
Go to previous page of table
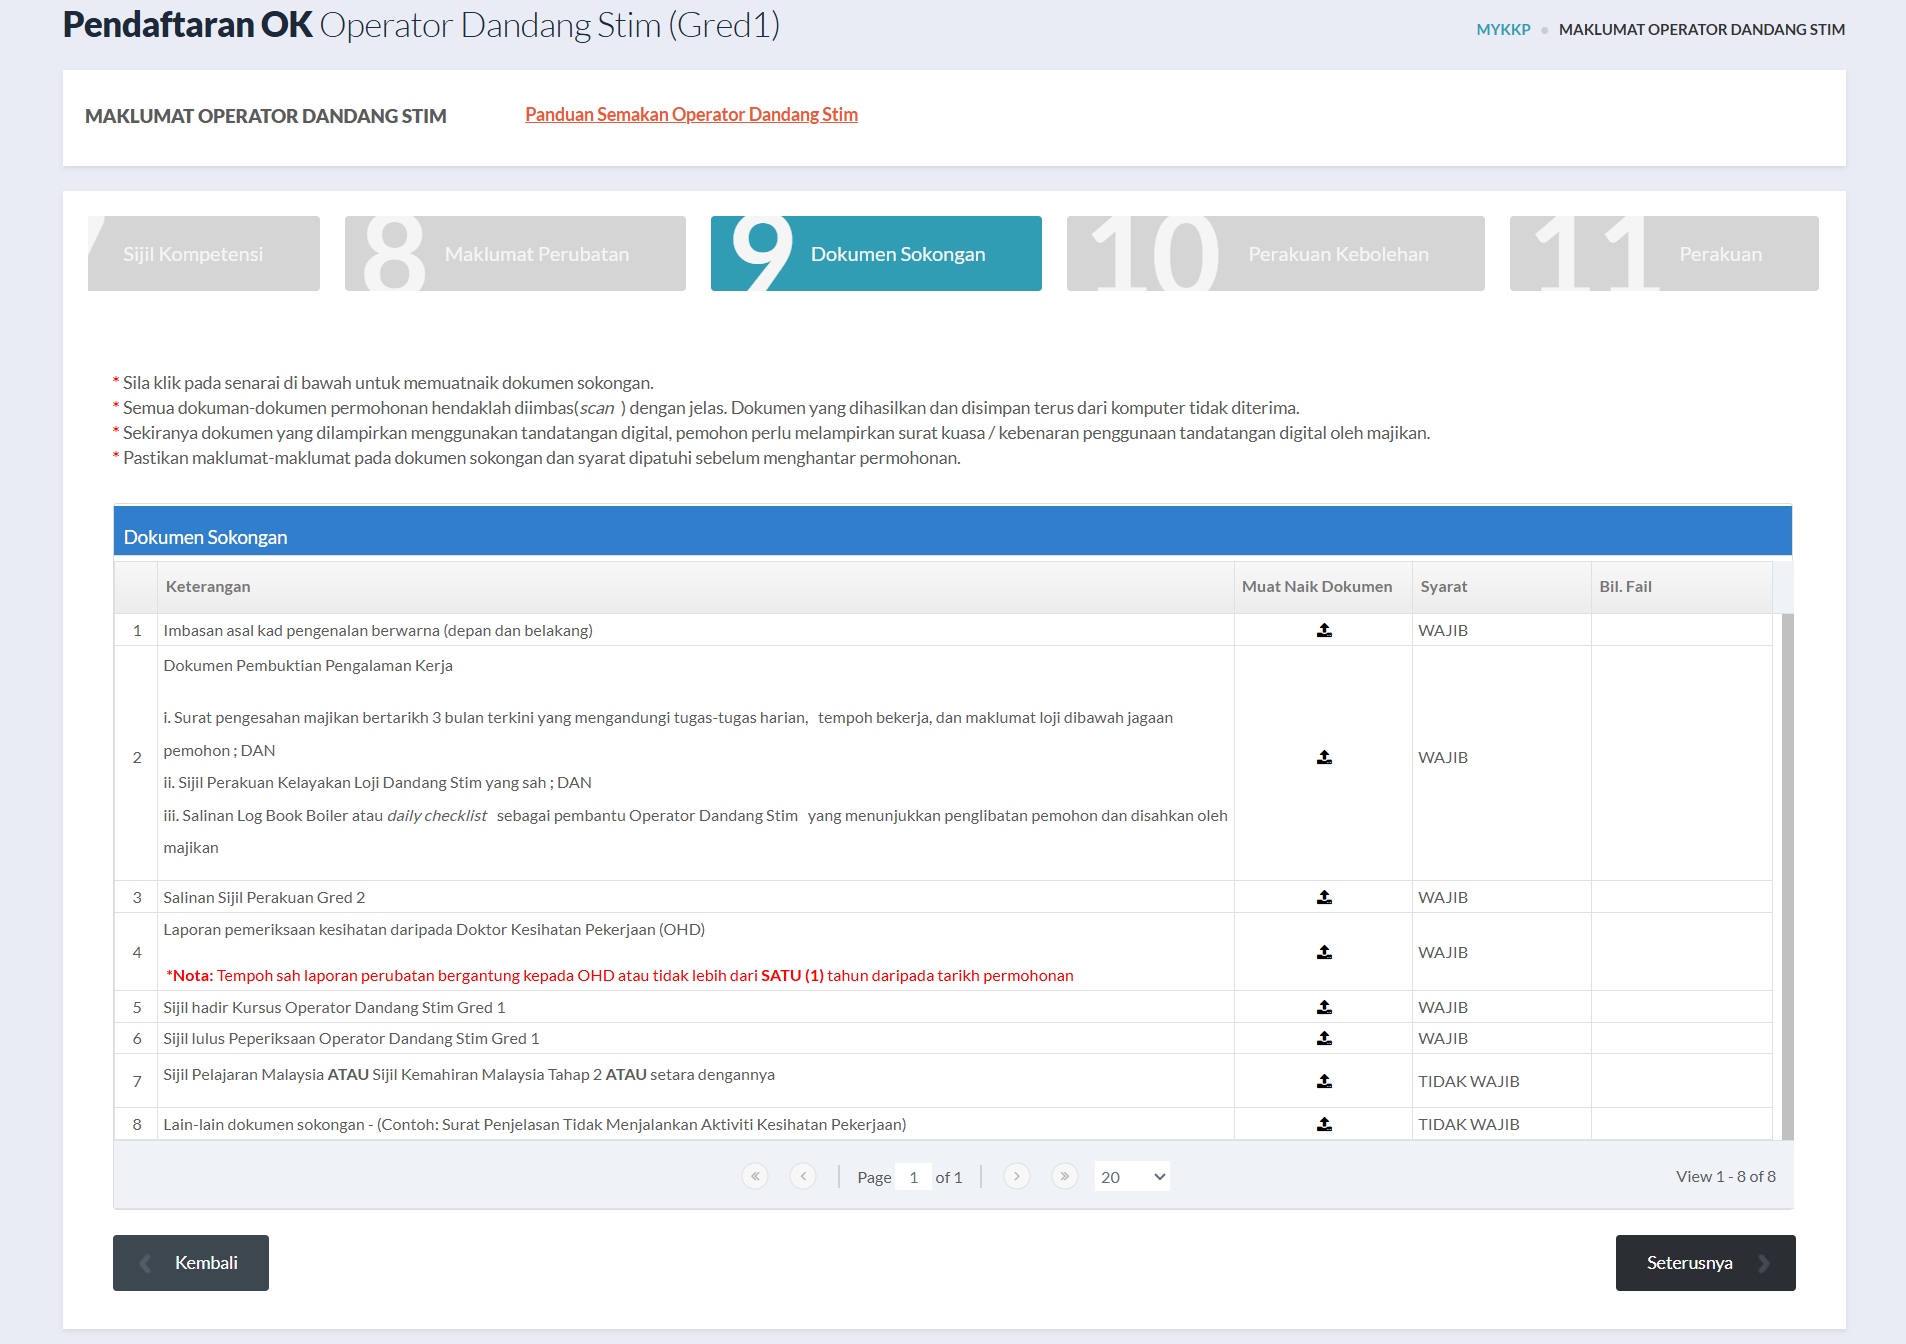[x=802, y=1176]
